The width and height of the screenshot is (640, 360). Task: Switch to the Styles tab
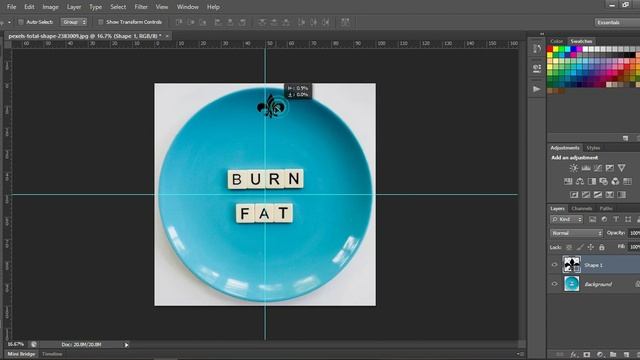(x=593, y=148)
